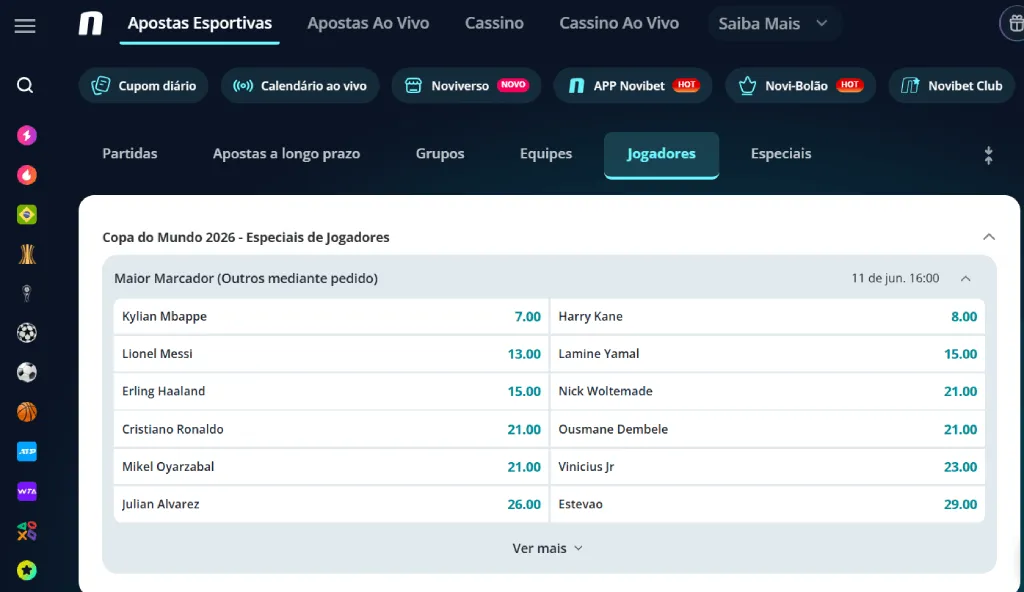Pick Mikel Oyarzabal at 21.00
1024x592 pixels.
(331, 467)
